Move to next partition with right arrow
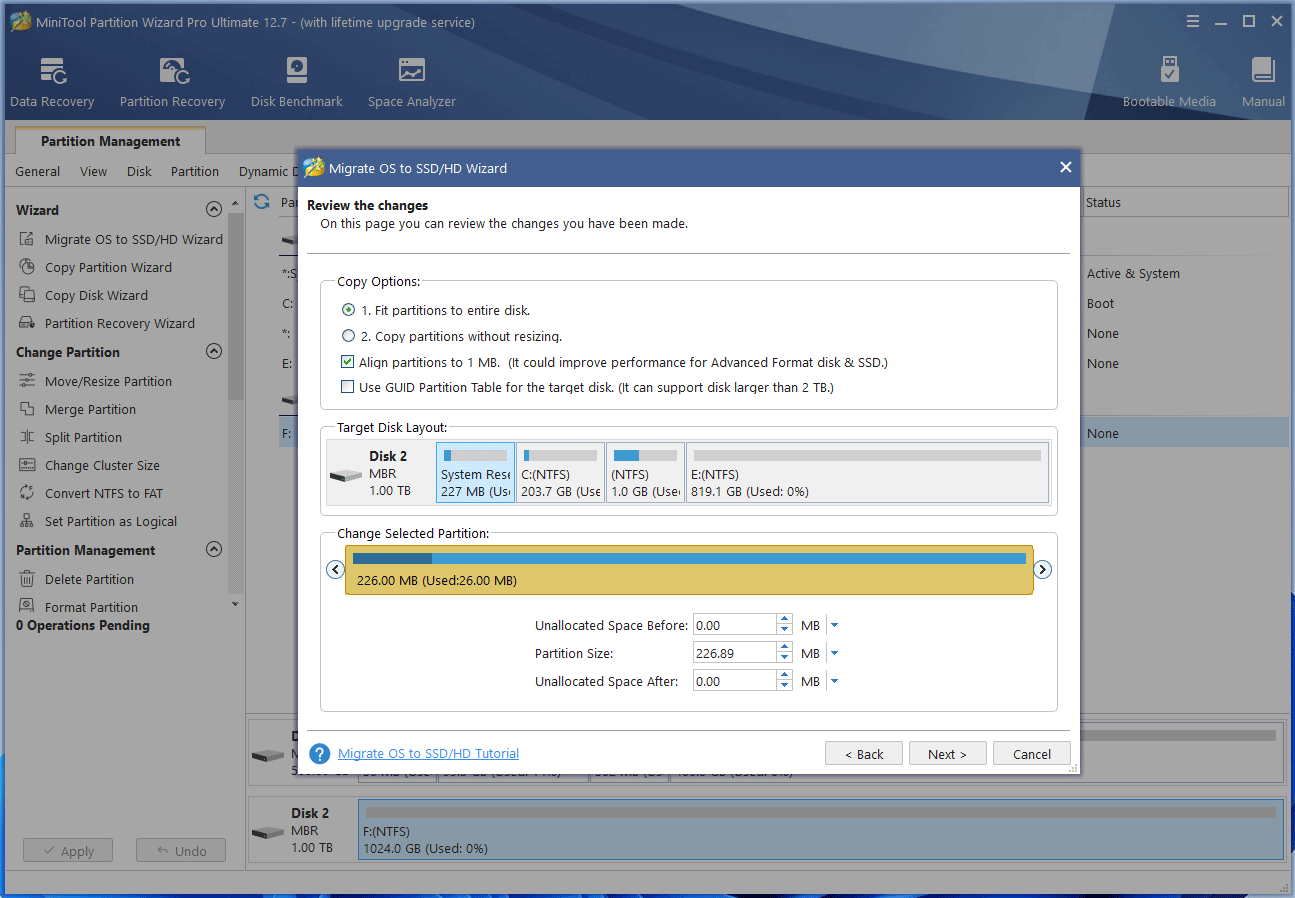Image resolution: width=1295 pixels, height=898 pixels. tap(1042, 569)
